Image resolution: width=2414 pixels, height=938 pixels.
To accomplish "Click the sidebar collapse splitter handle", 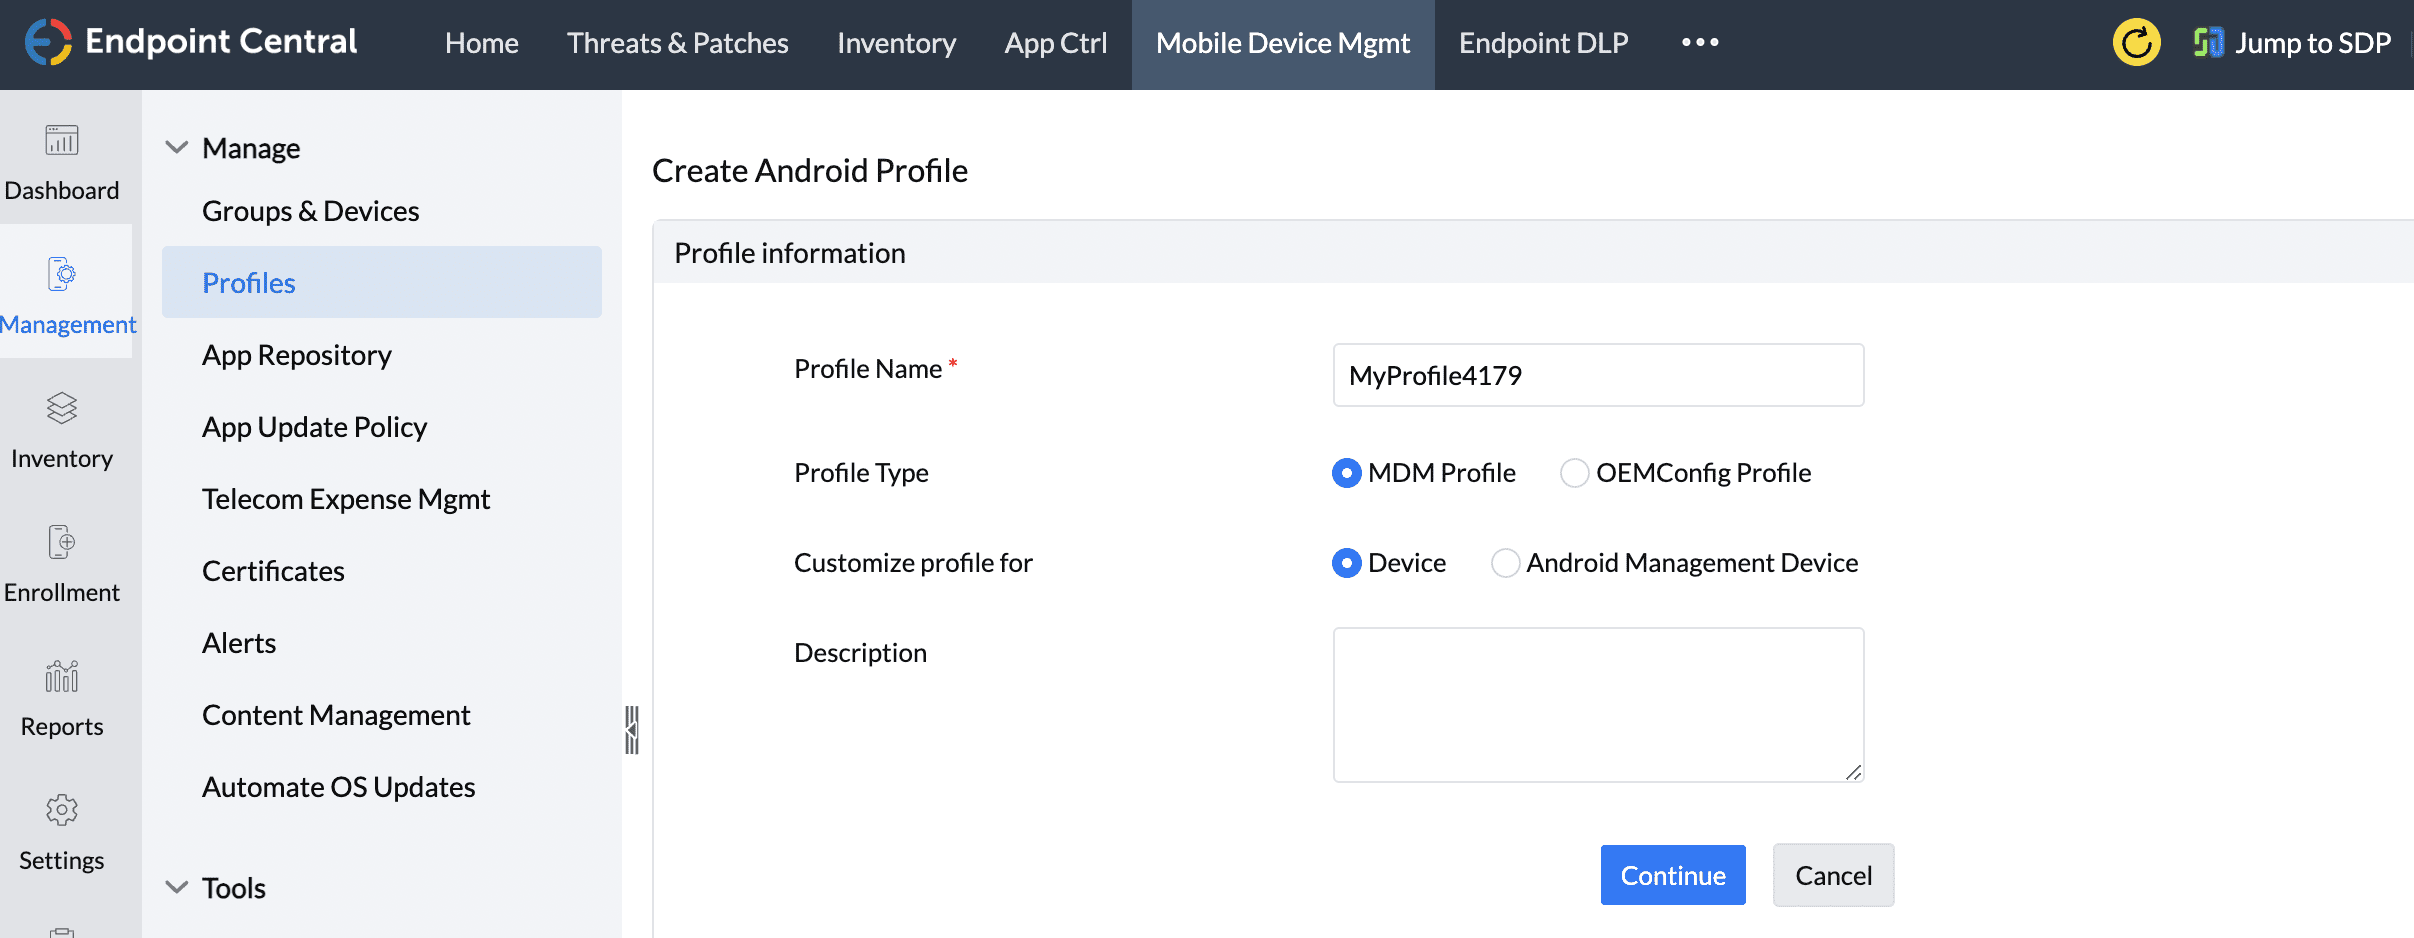I will [632, 730].
